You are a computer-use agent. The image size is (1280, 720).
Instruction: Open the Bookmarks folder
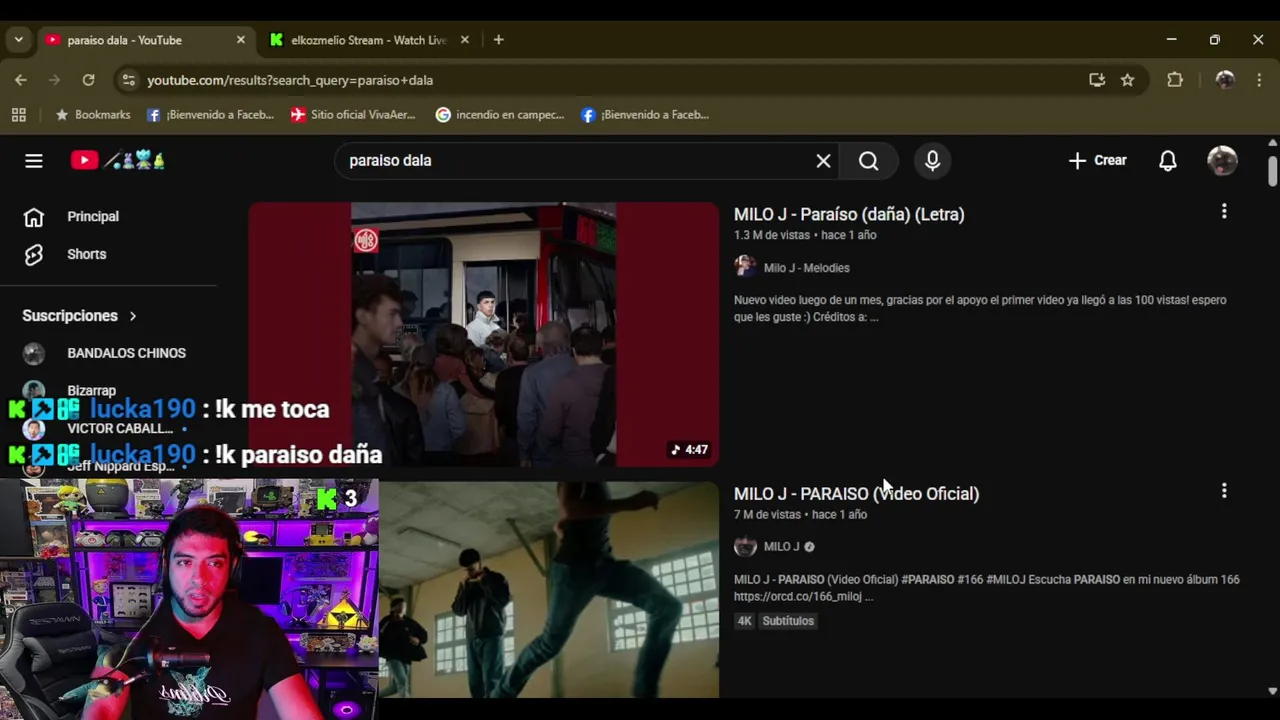pyautogui.click(x=92, y=115)
